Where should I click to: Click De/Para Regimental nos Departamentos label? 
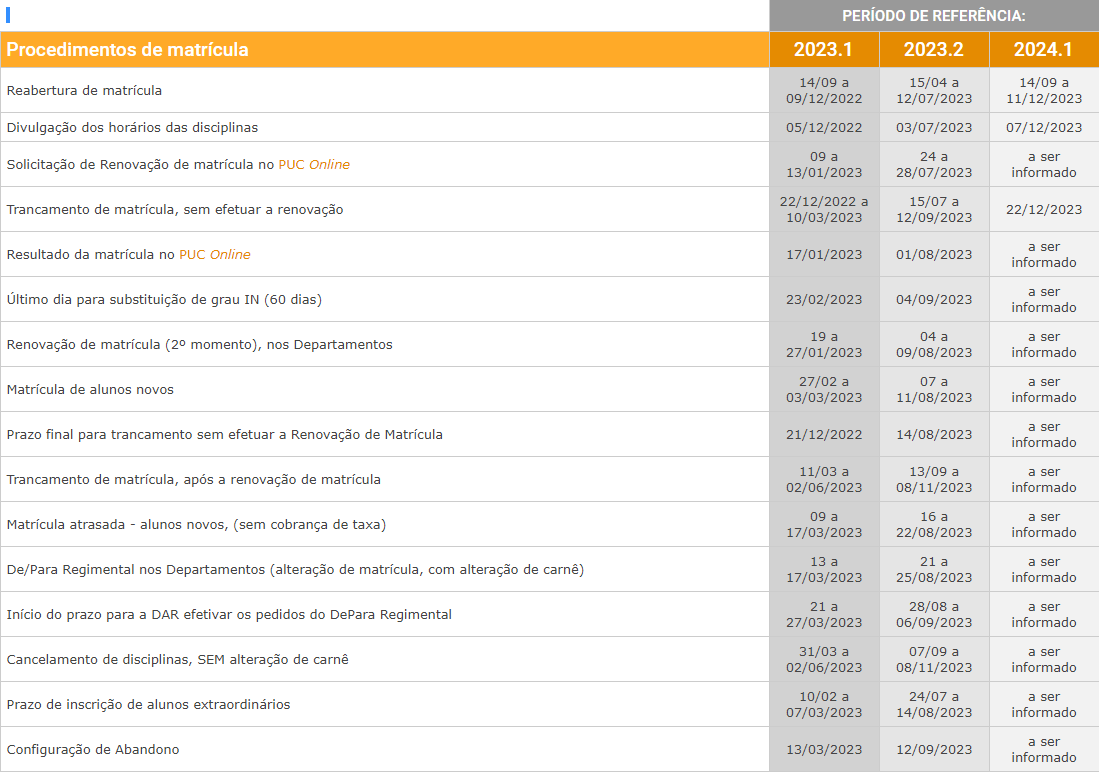295,569
